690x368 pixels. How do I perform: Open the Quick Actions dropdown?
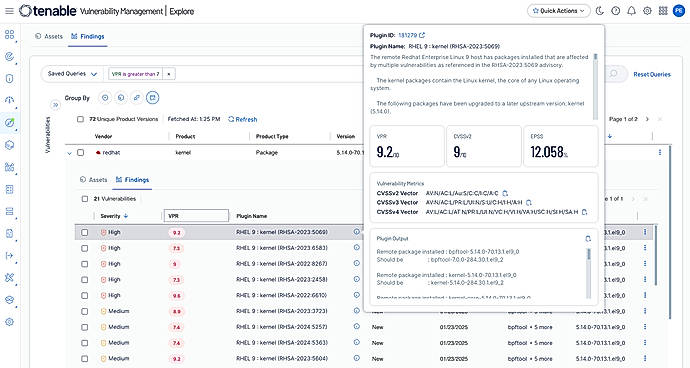point(558,11)
